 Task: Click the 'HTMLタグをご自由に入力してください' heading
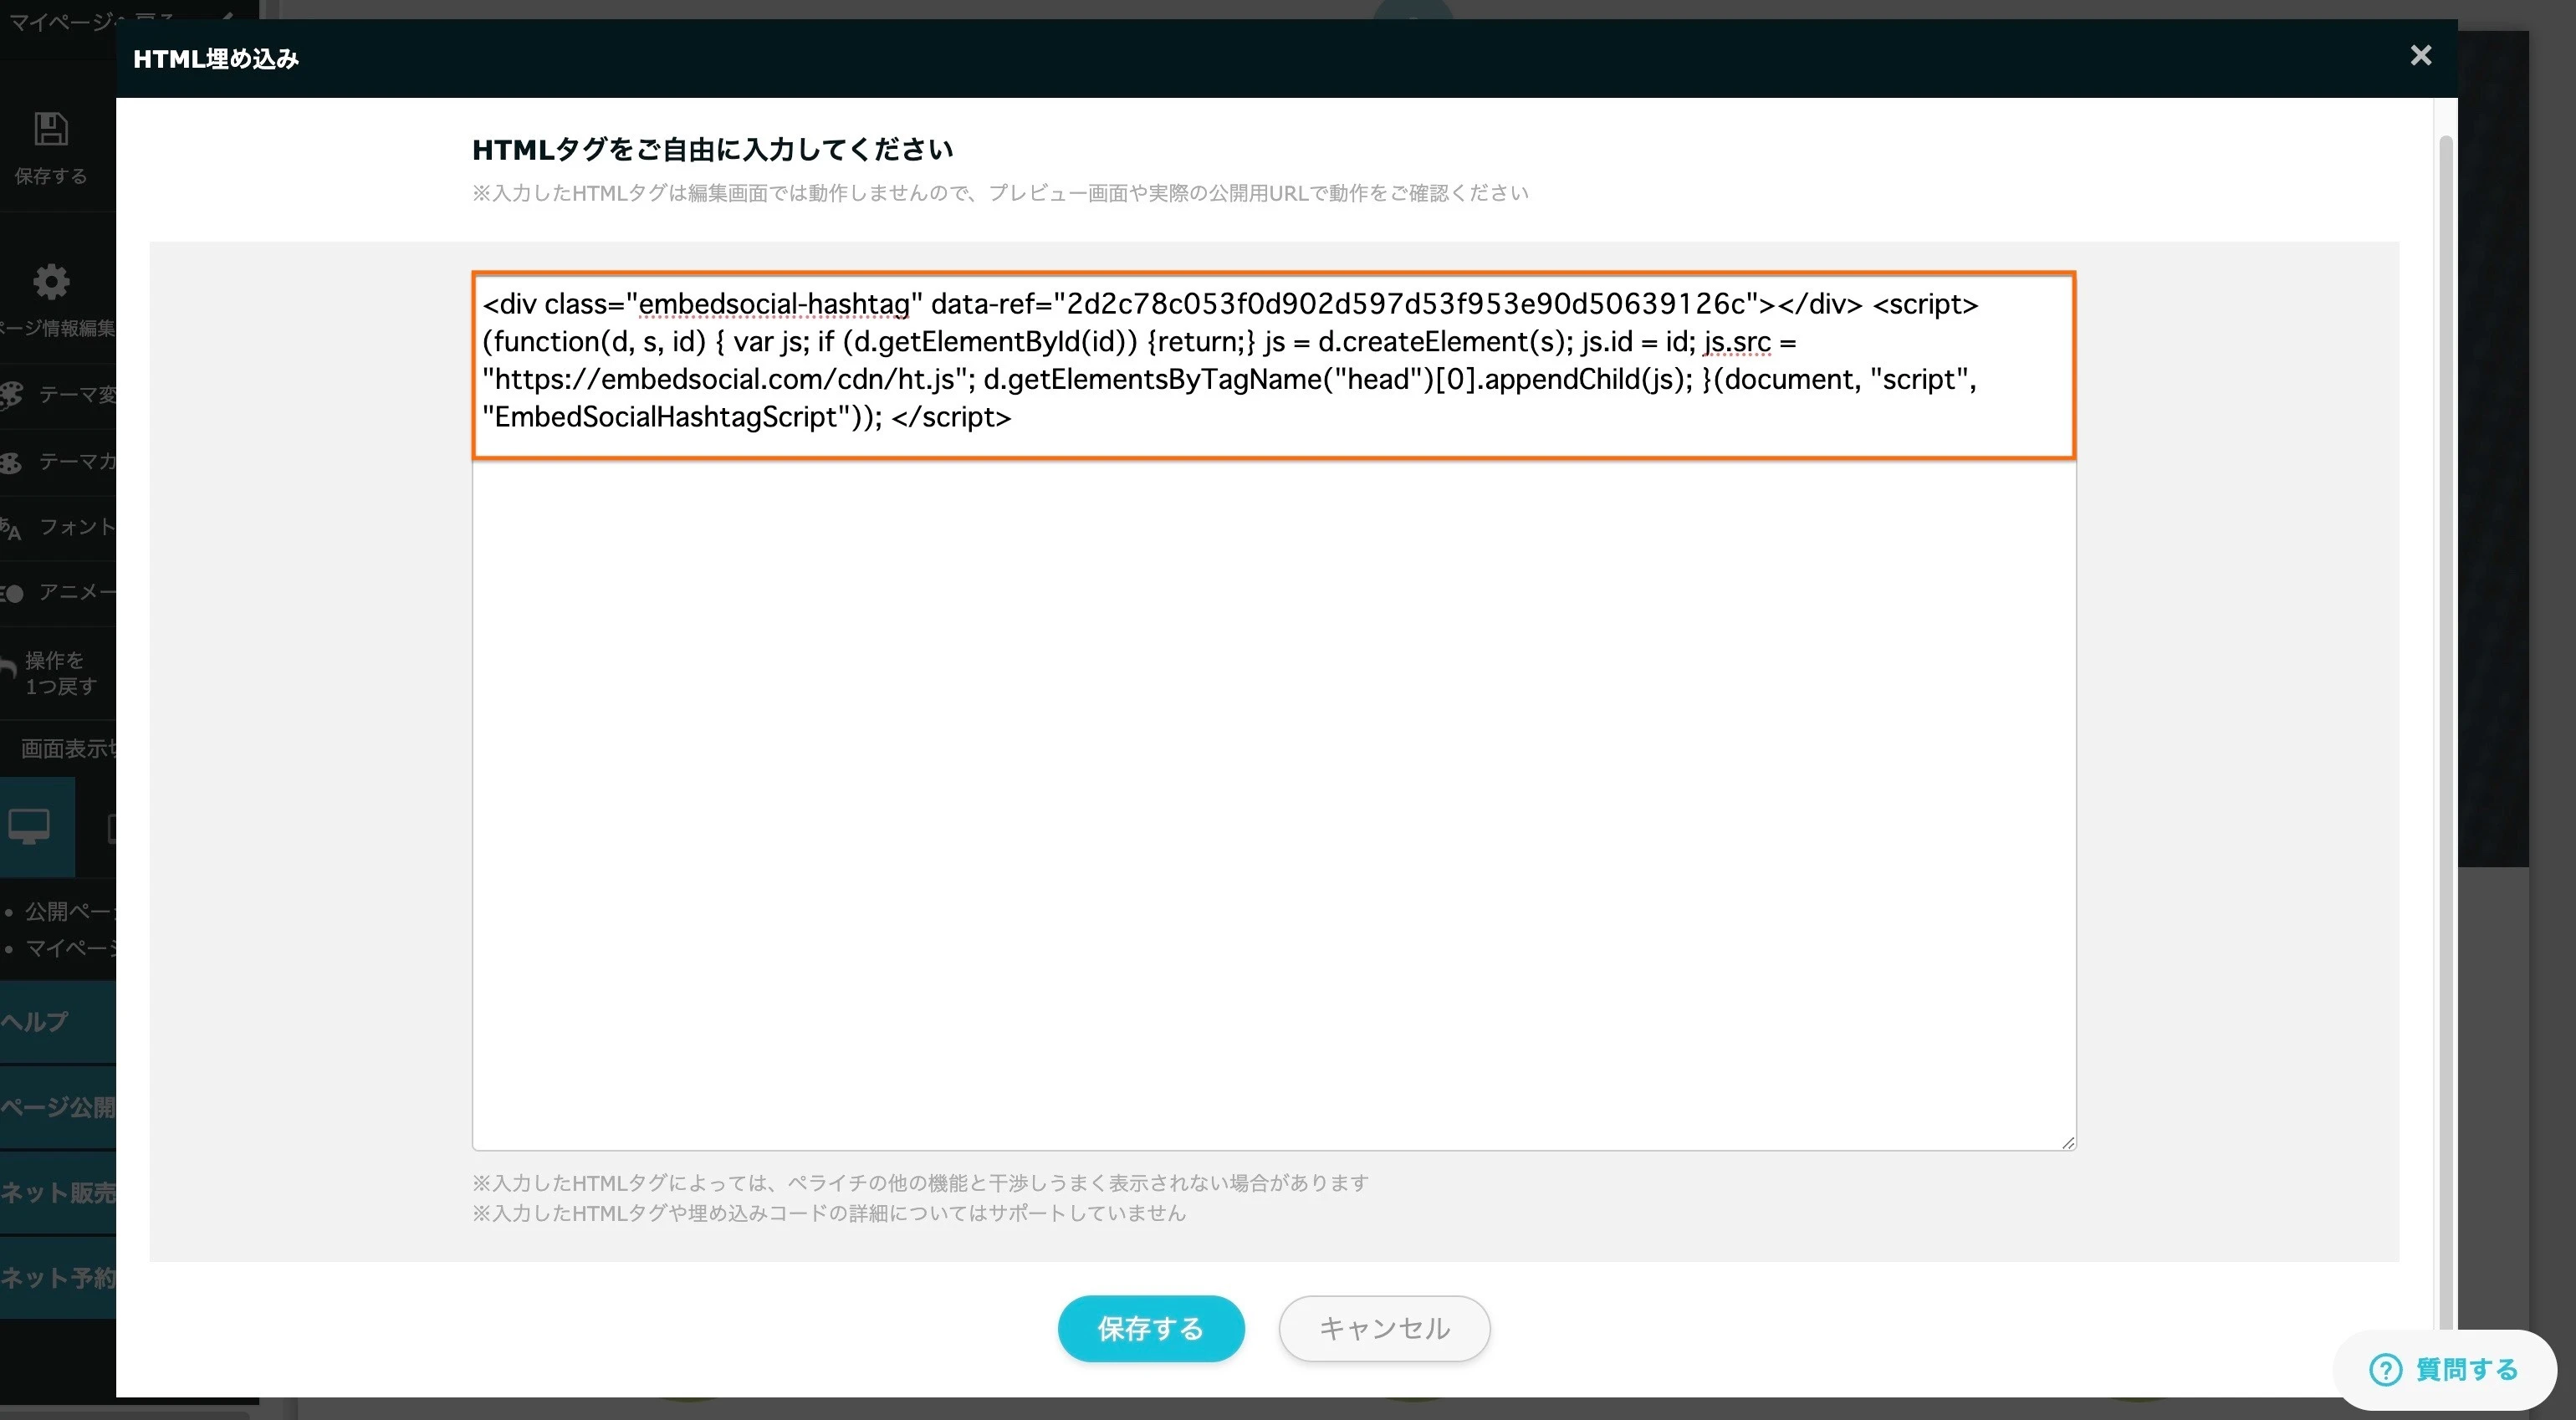click(712, 149)
